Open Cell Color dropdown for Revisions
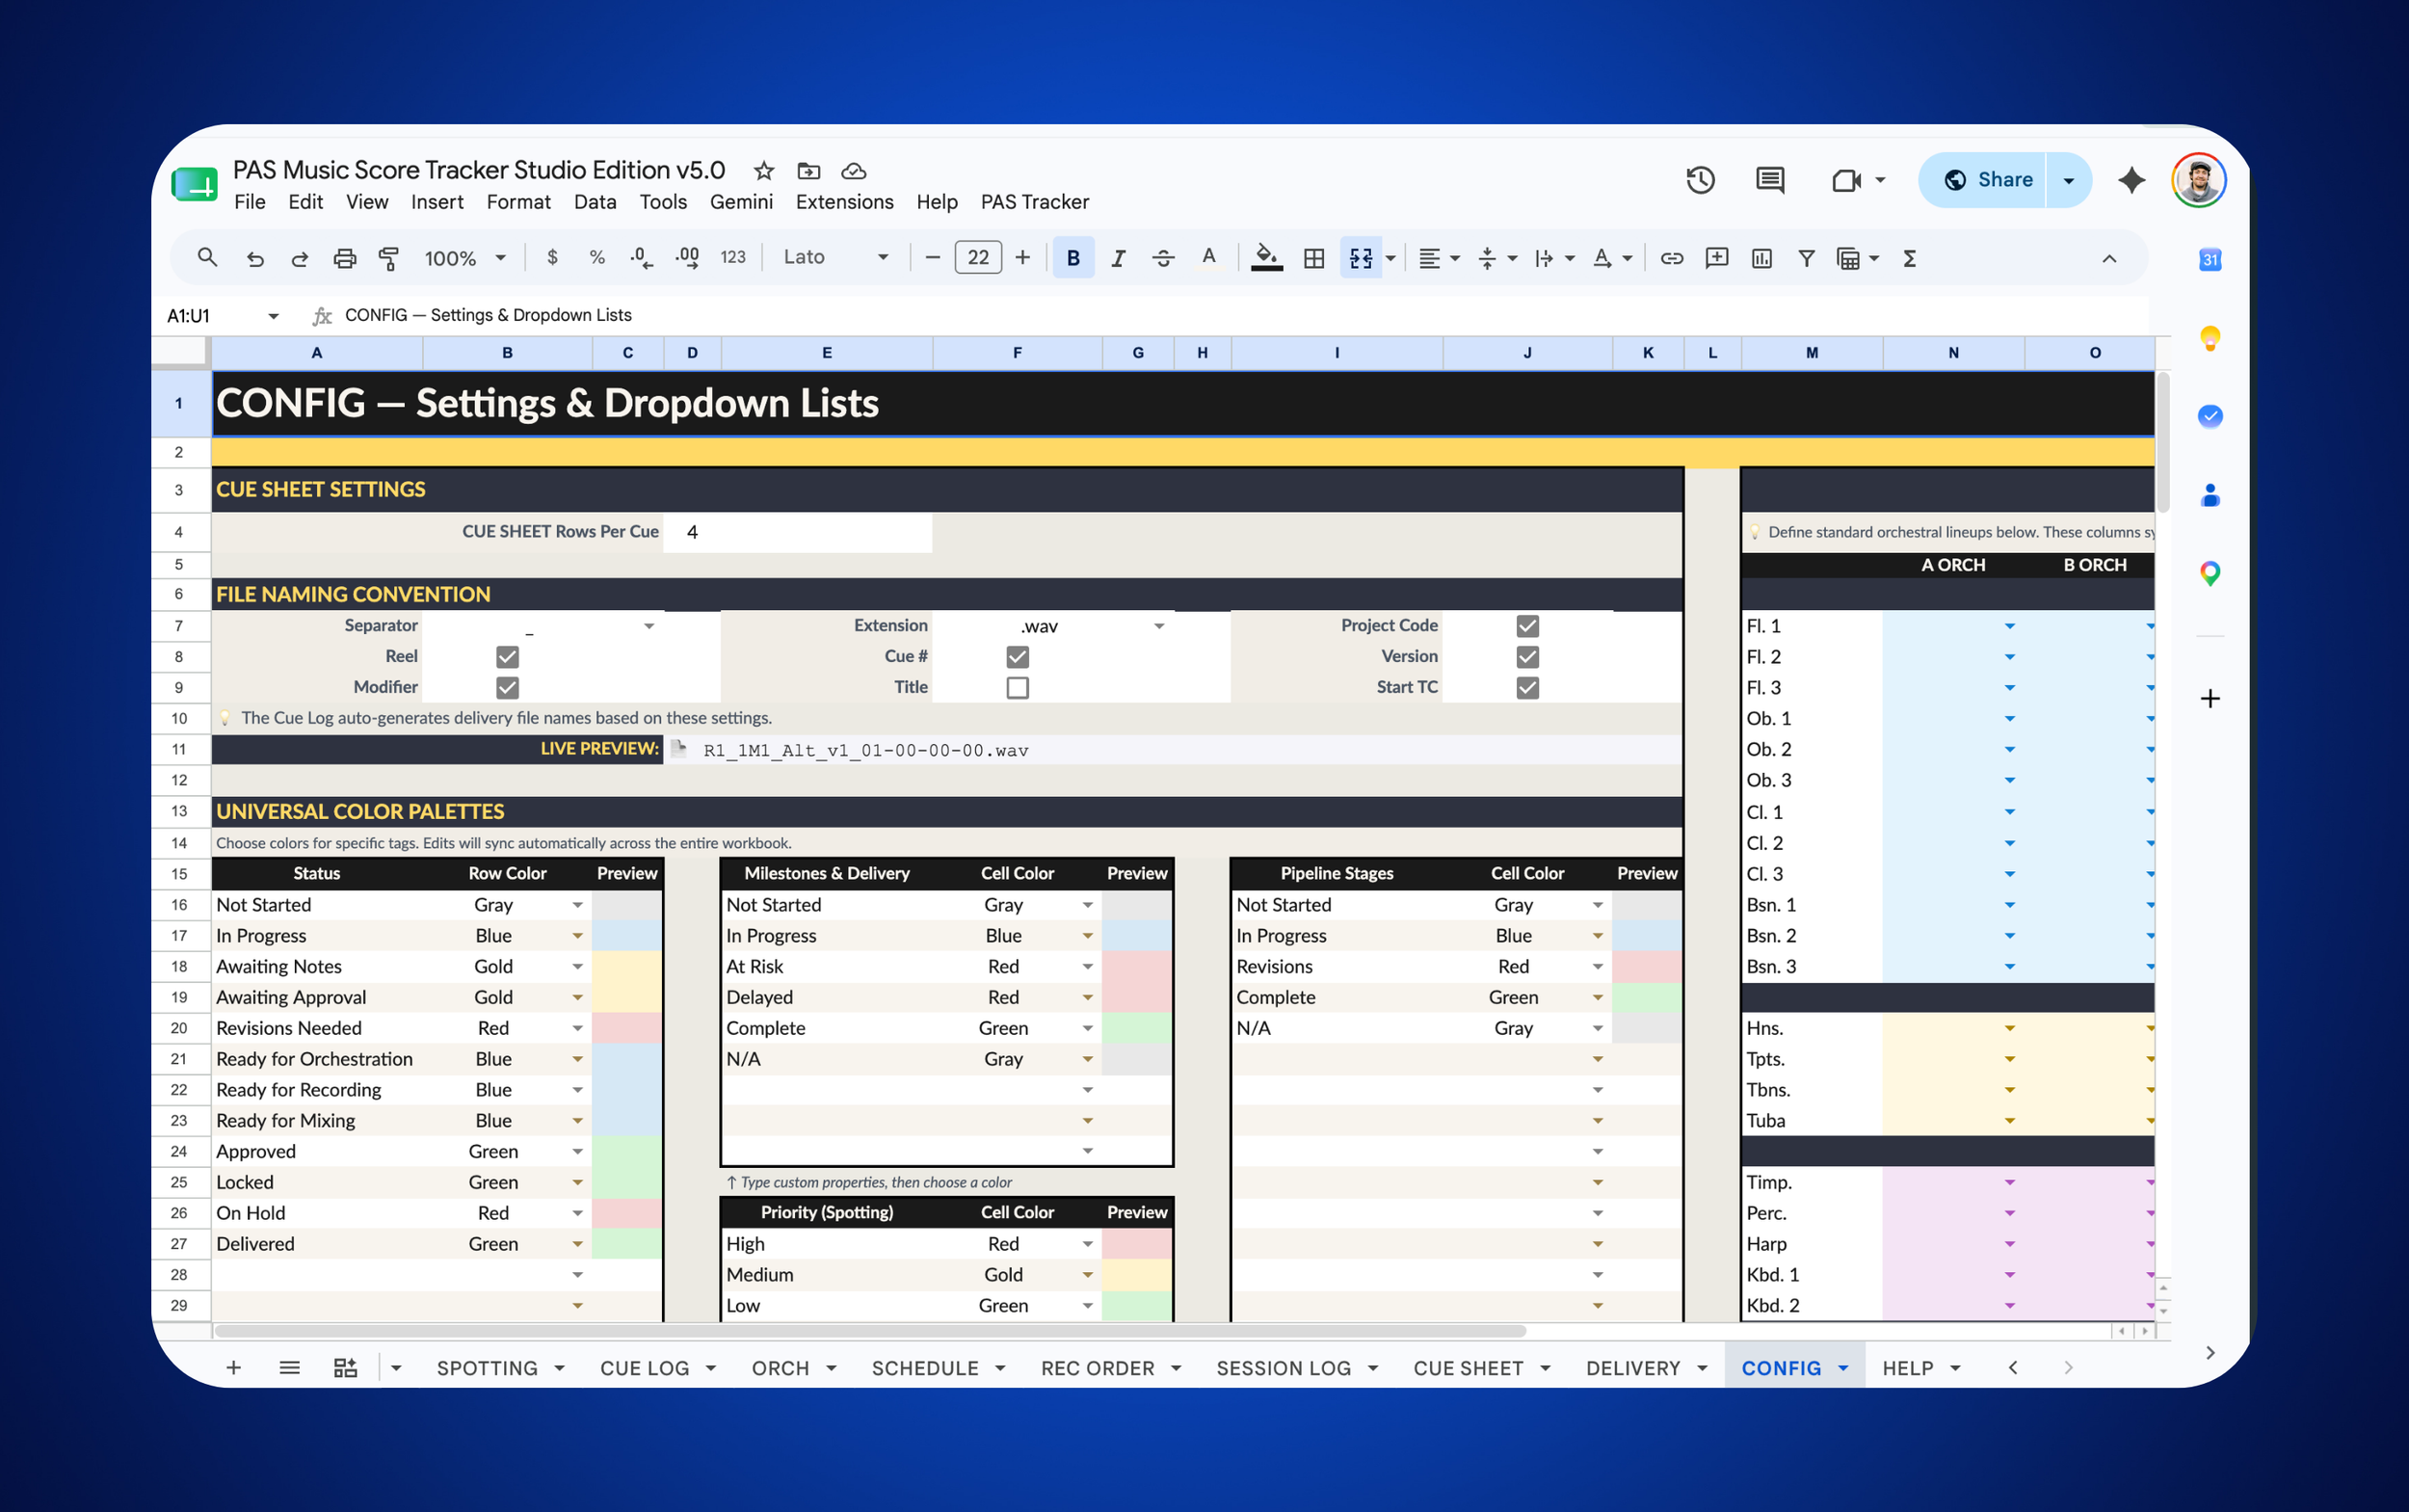Screen dimensions: 2409x1512 point(1597,967)
